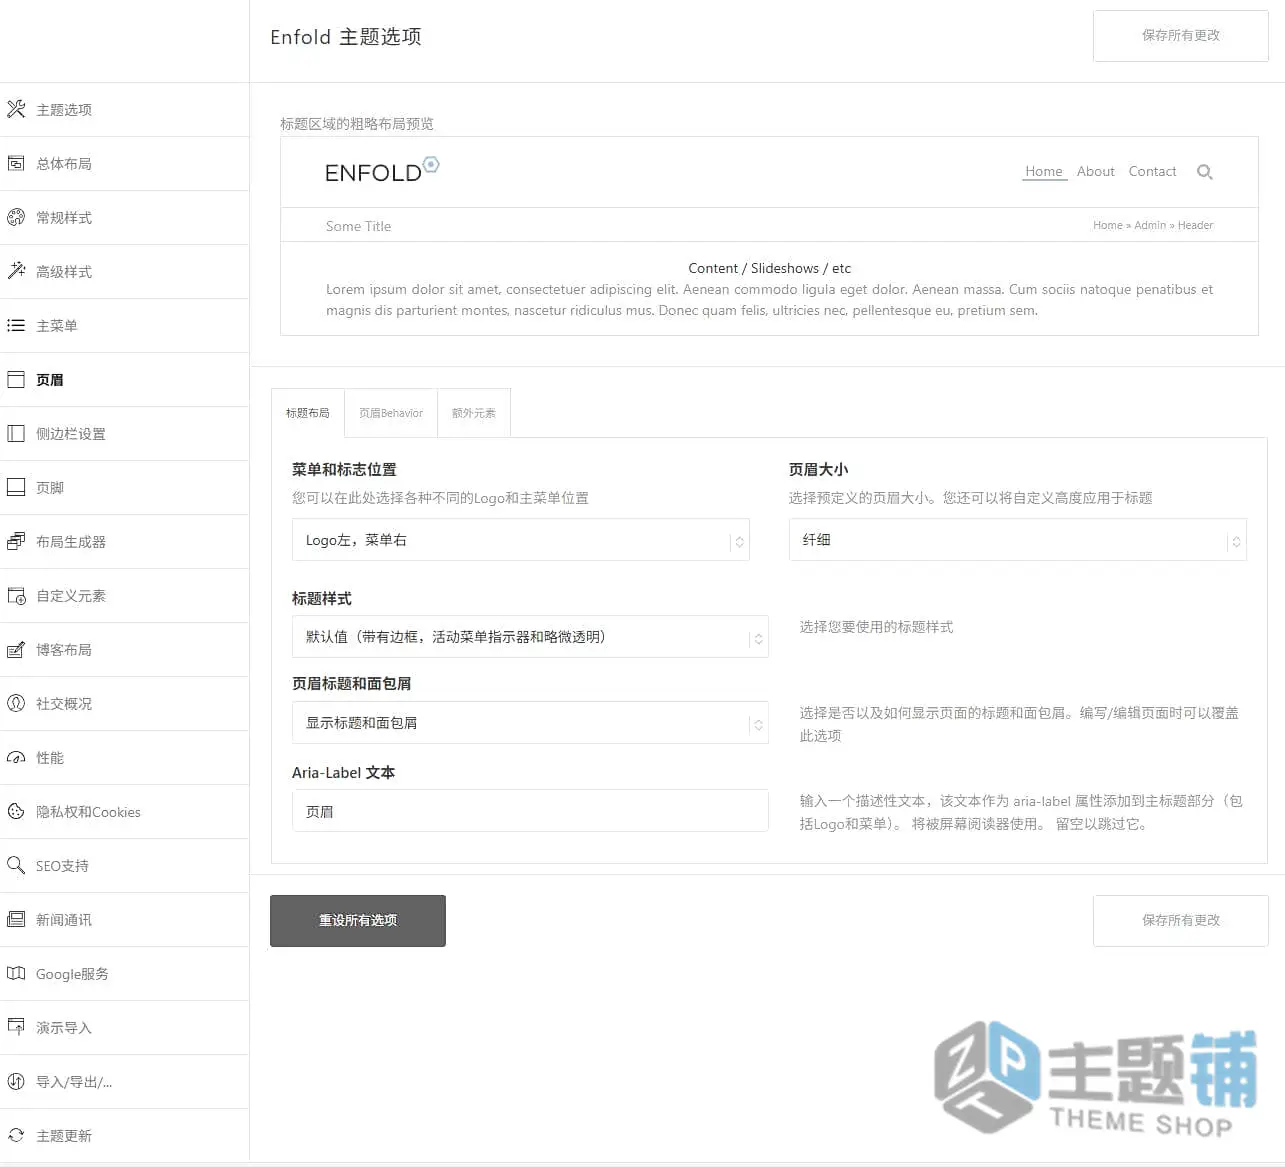The image size is (1285, 1167).
Task: Click the 隐私权和Cookies cookie icon
Action: (x=16, y=811)
